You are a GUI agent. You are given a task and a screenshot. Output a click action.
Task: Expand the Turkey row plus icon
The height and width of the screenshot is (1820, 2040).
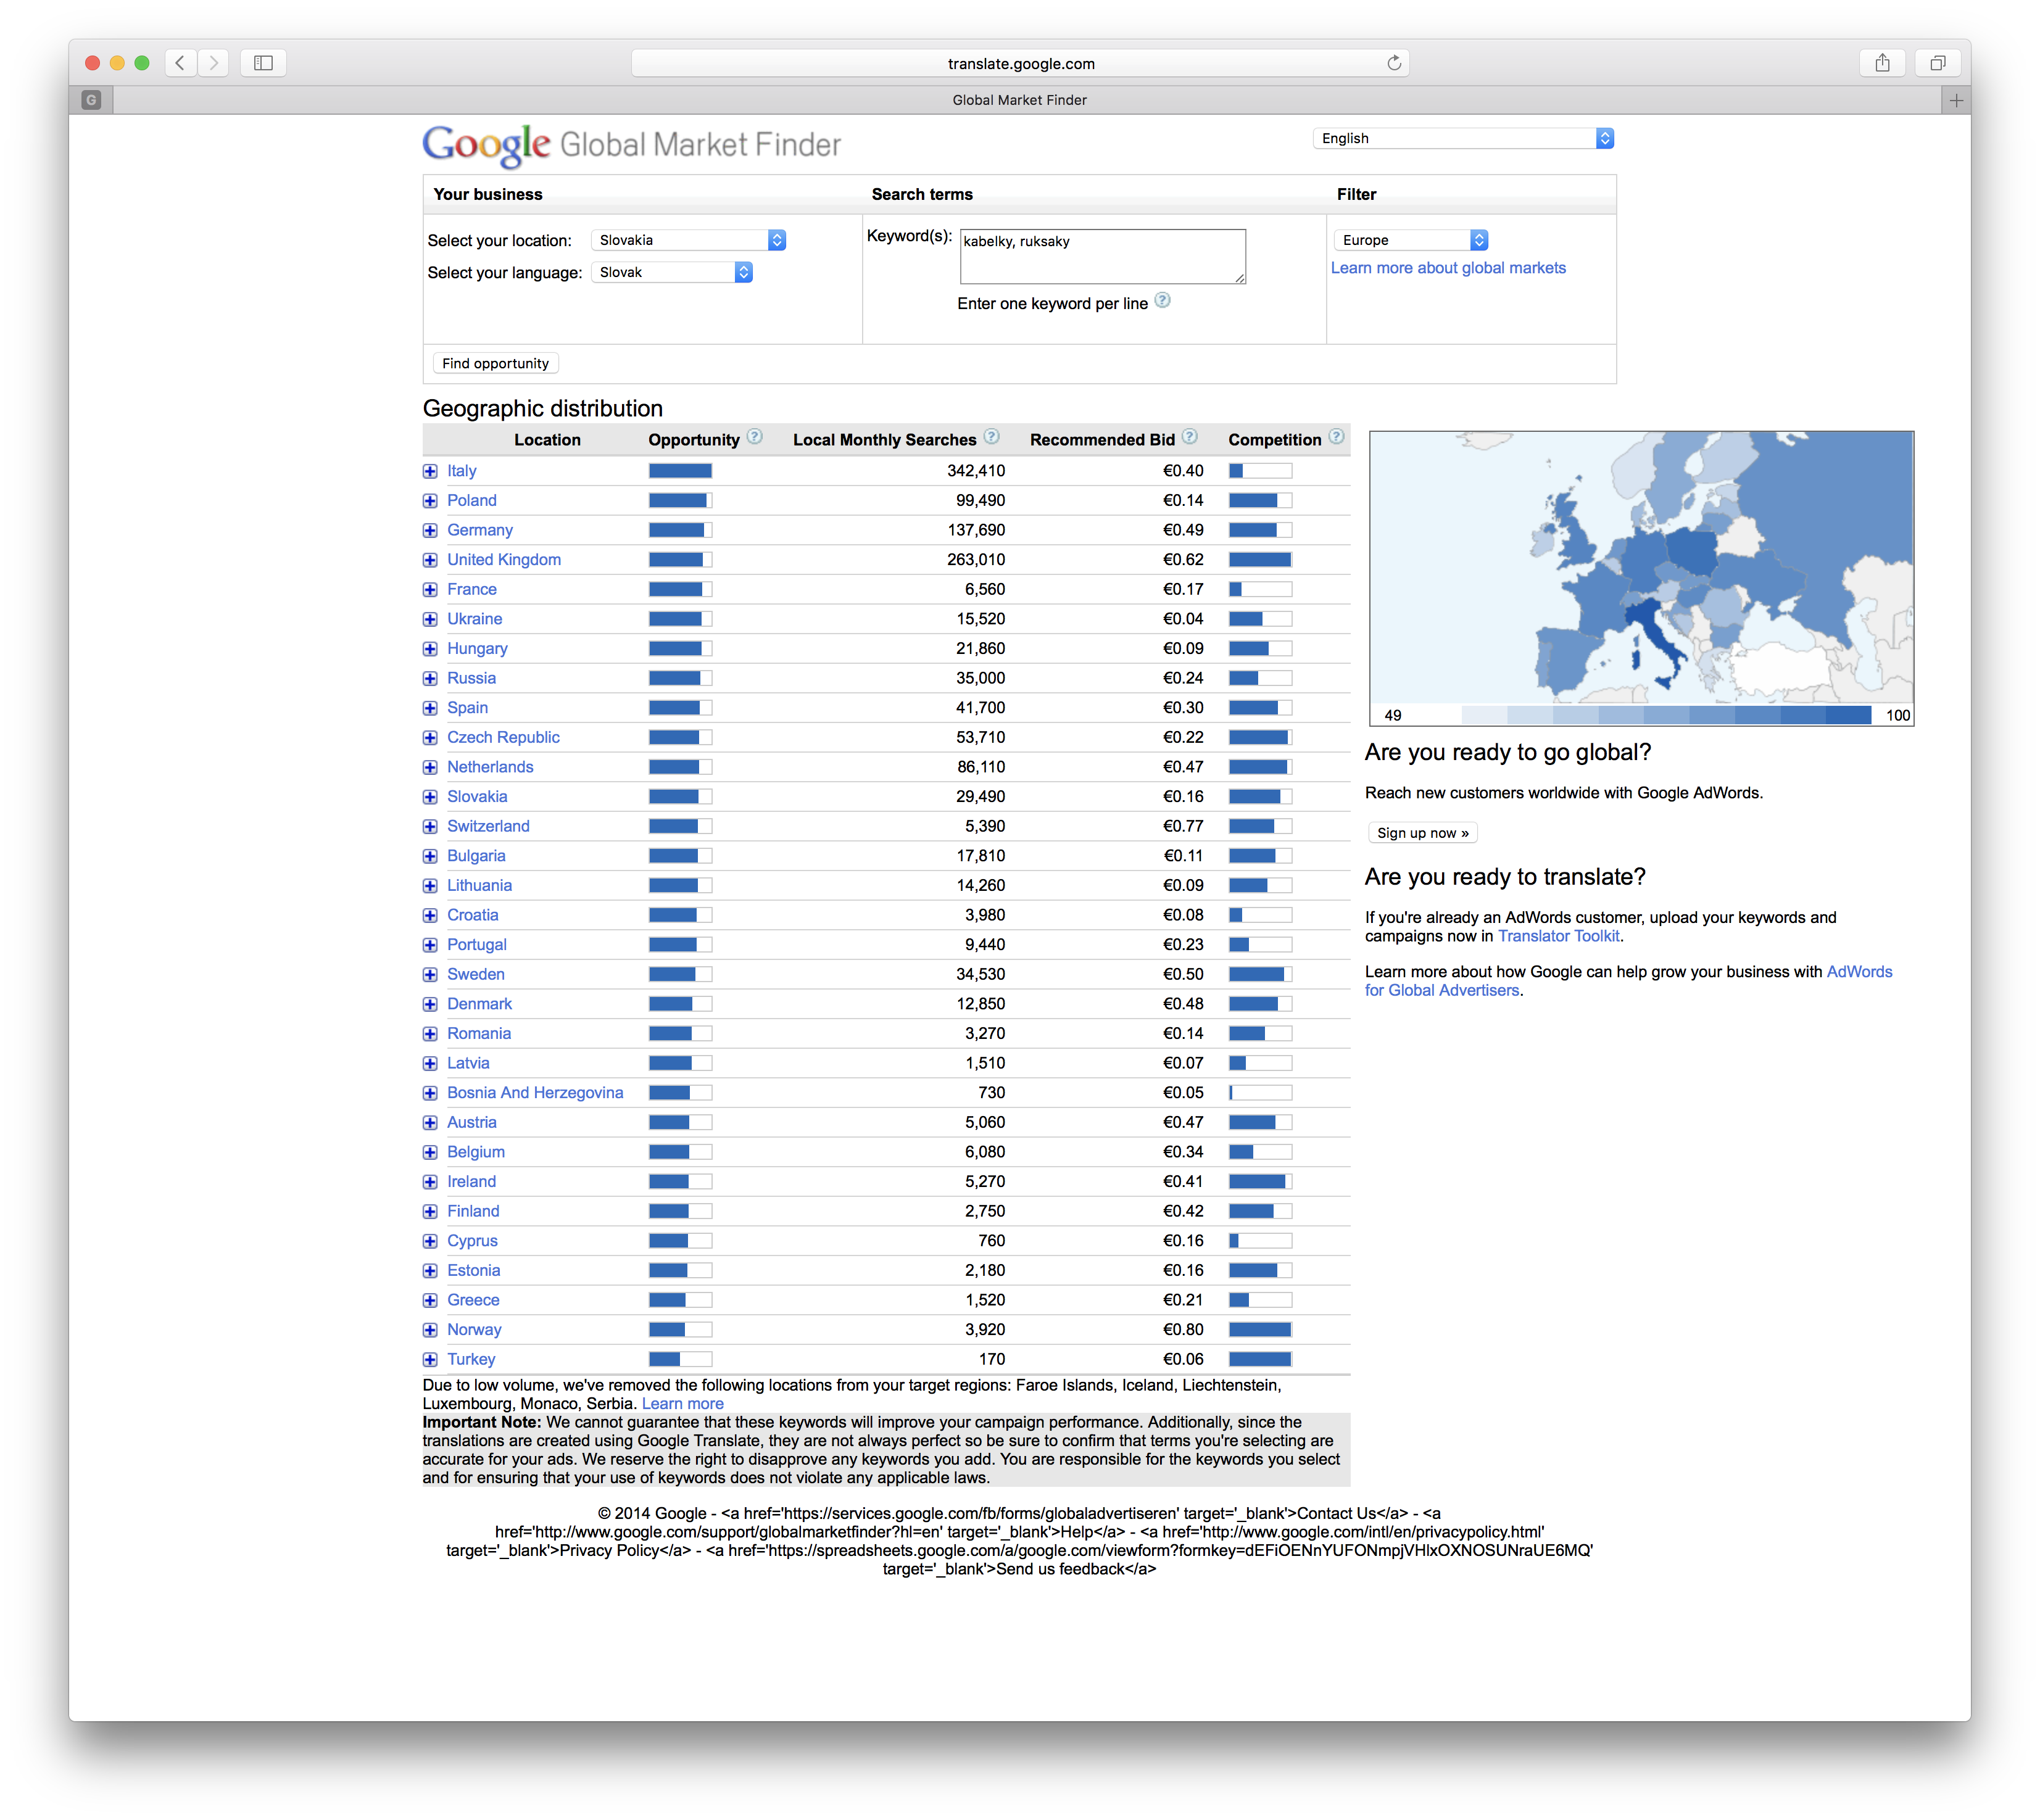pyautogui.click(x=430, y=1360)
